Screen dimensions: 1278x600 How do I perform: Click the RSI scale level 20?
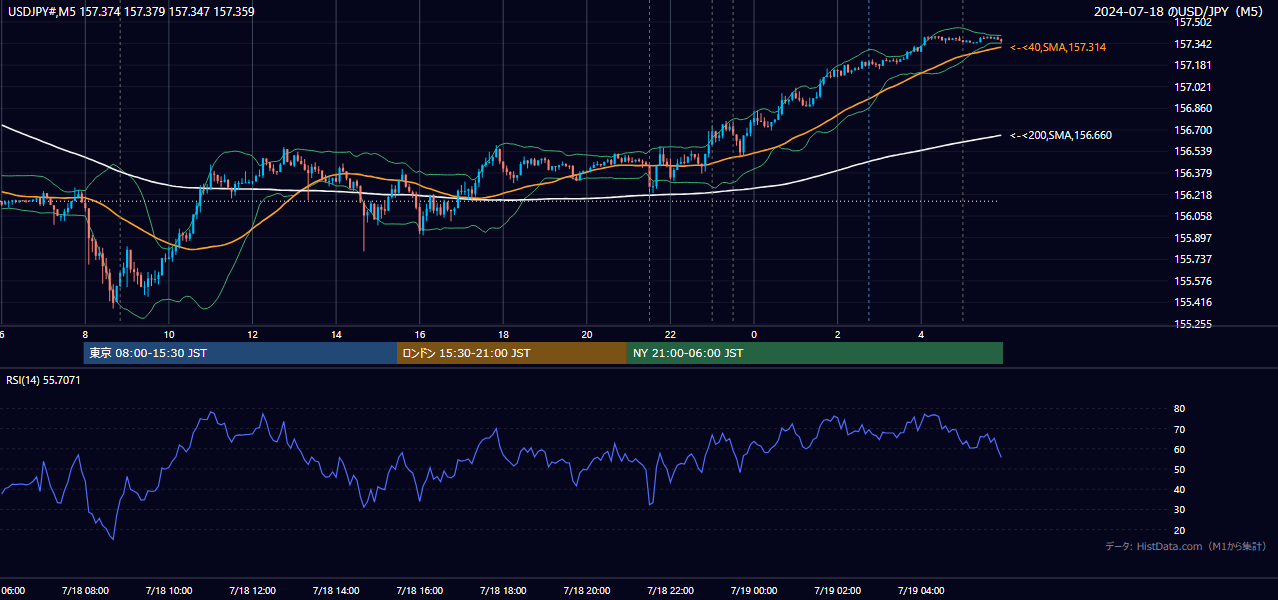coord(1179,530)
